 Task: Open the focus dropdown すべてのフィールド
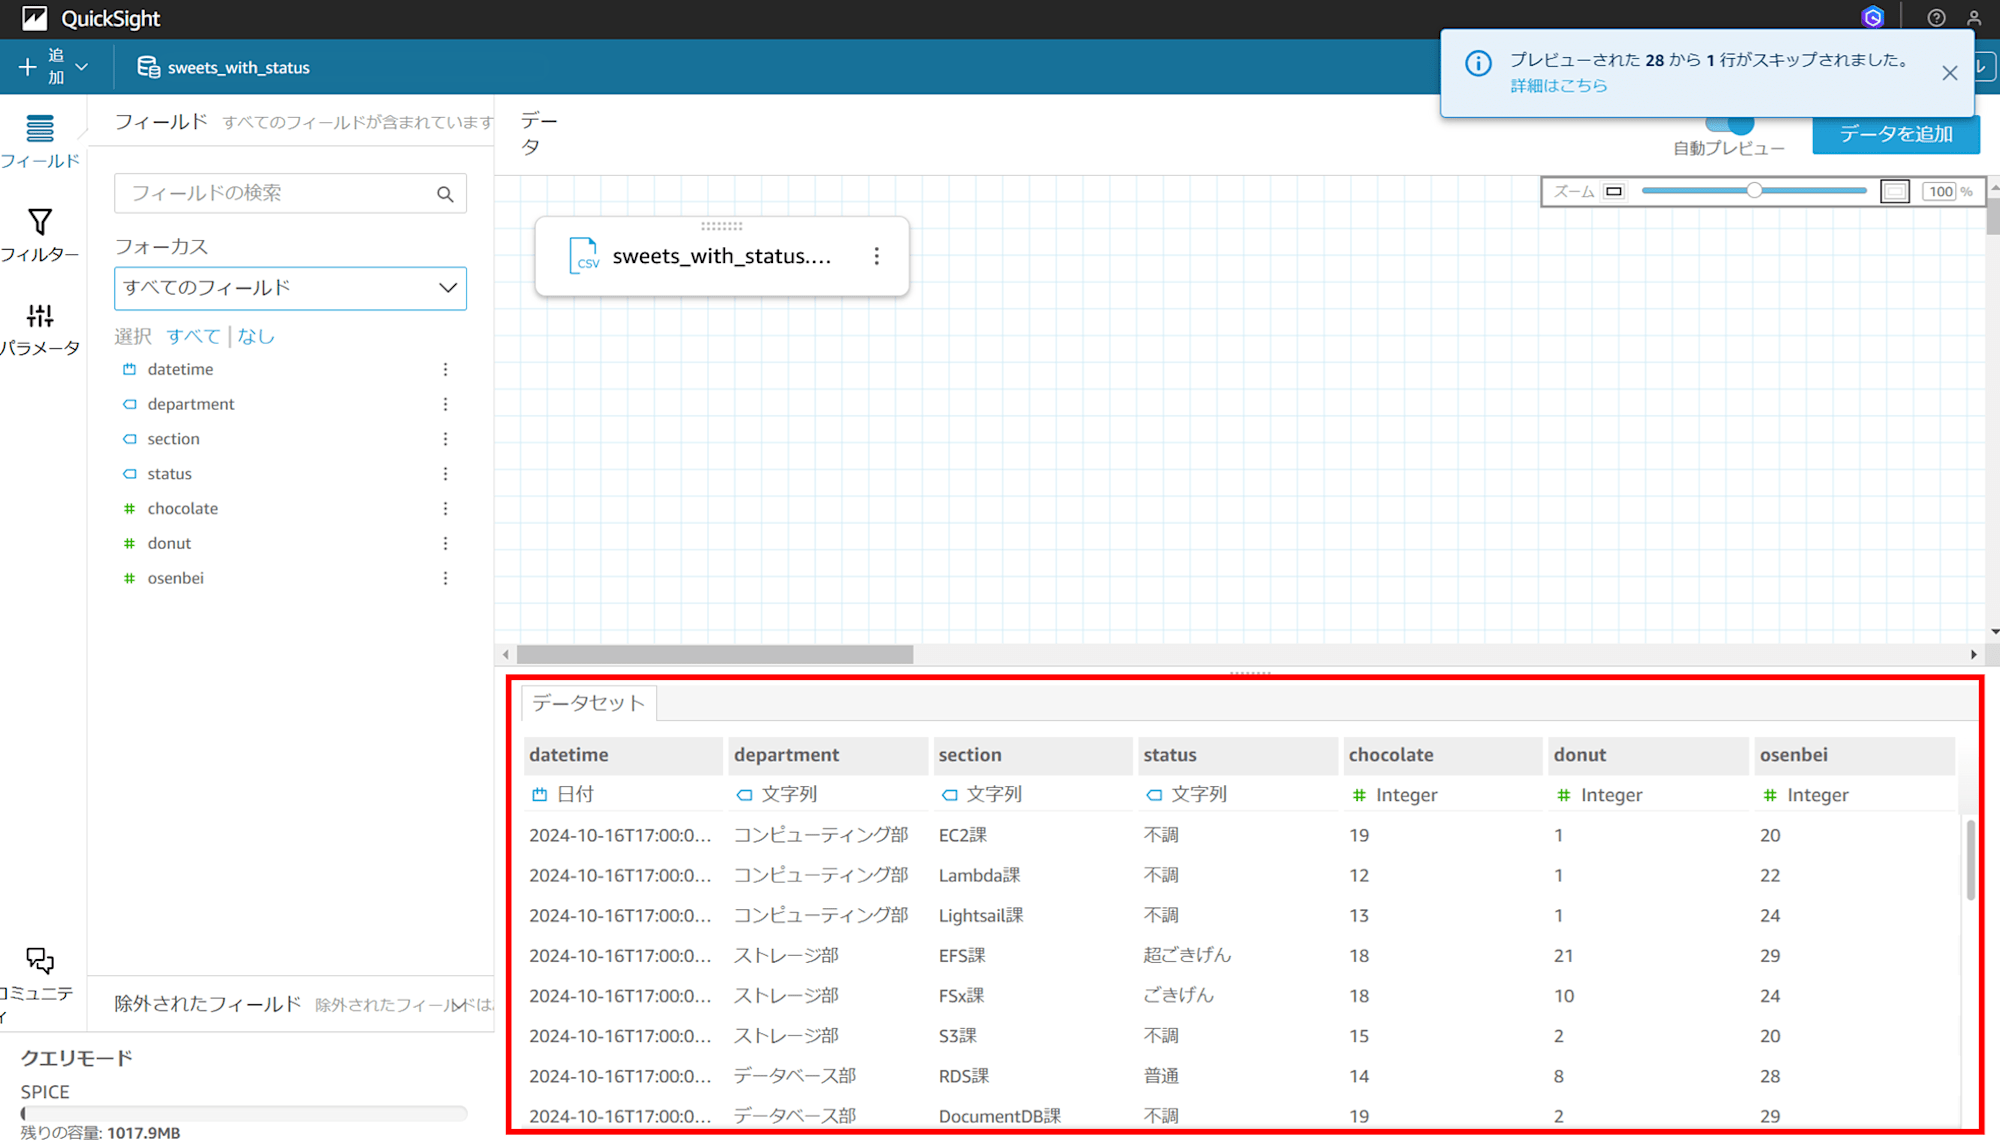tap(290, 288)
